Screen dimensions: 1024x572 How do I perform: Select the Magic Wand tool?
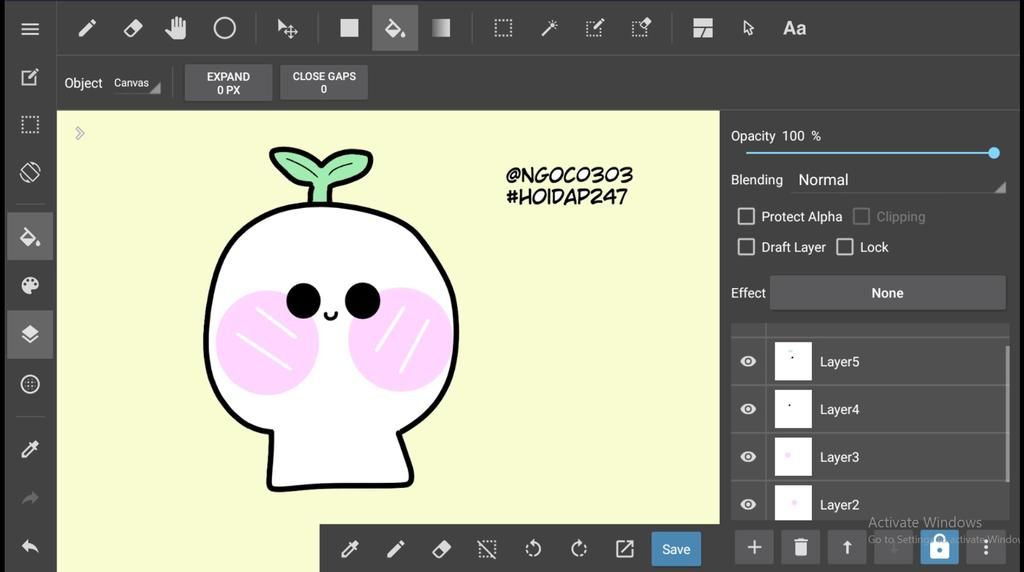[x=549, y=28]
